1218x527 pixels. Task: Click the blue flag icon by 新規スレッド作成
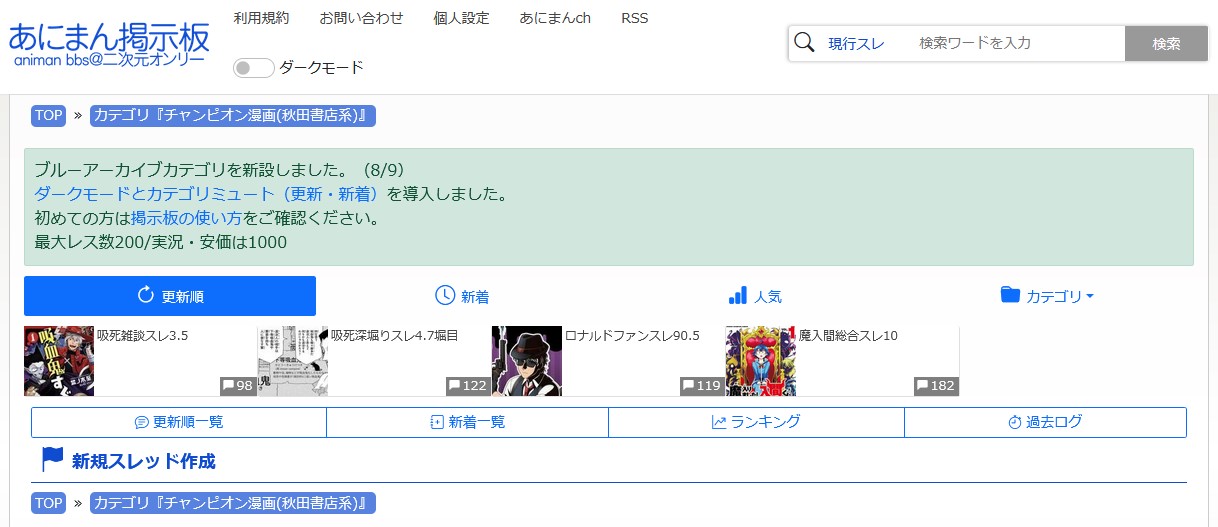coord(52,460)
